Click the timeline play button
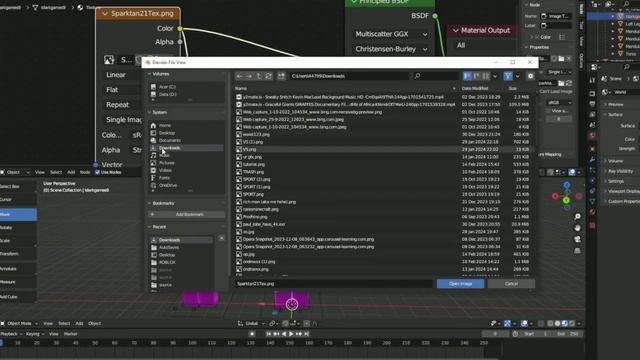 point(291,334)
